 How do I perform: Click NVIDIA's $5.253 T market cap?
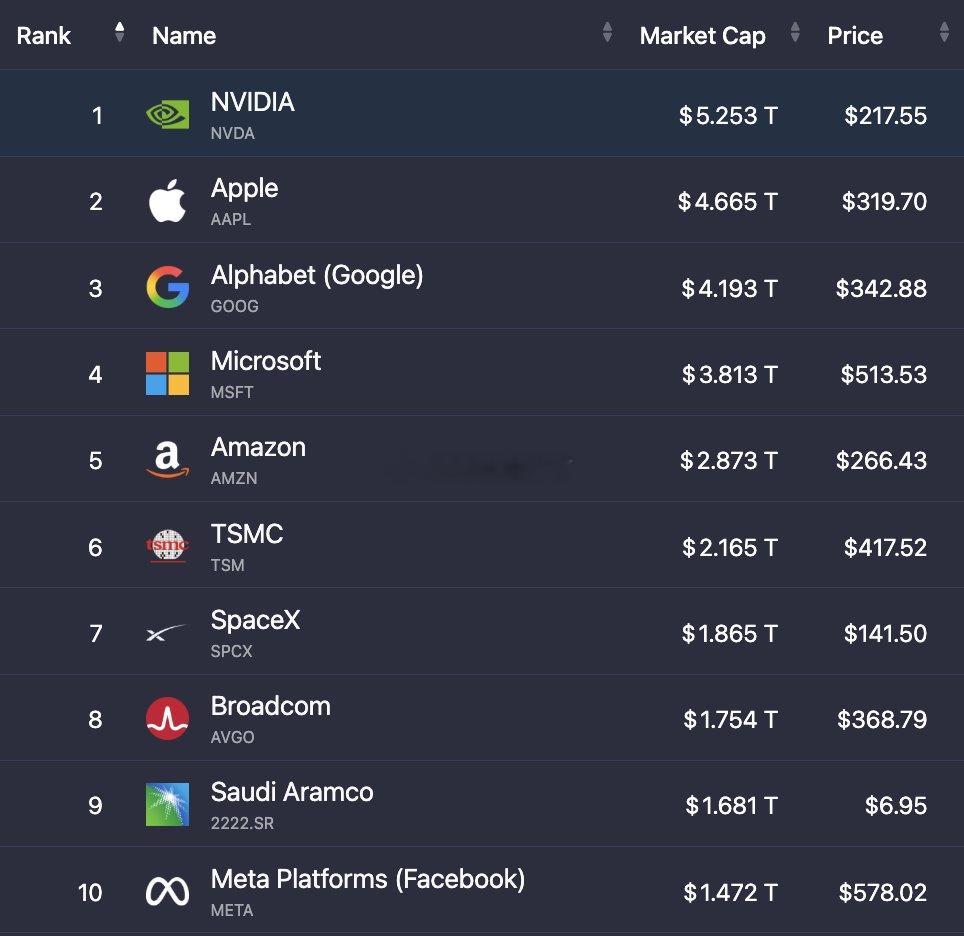729,116
